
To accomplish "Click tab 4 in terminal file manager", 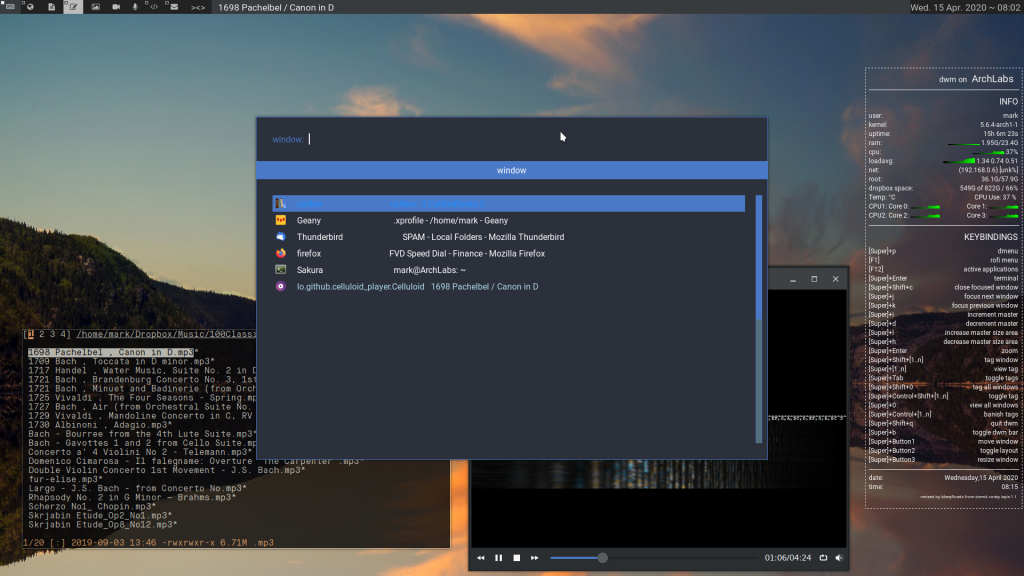I will (x=63, y=334).
